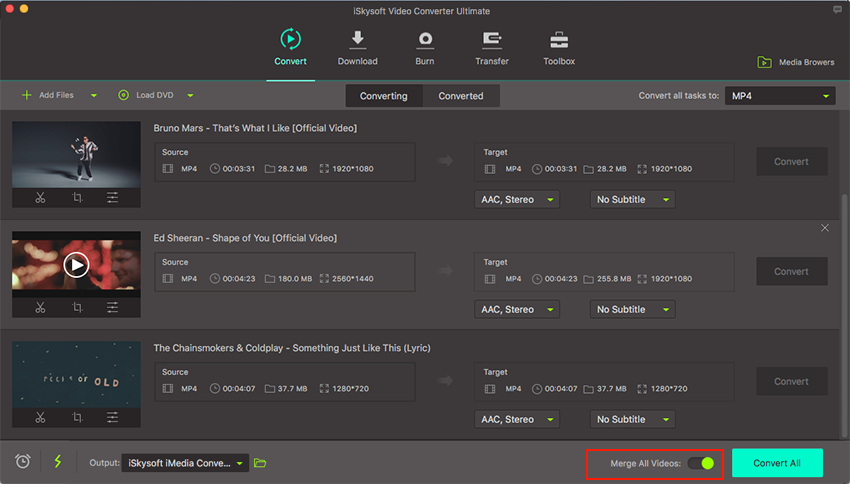Expand the Convert all tasks to MP4 dropdown
The image size is (850, 484).
[780, 96]
